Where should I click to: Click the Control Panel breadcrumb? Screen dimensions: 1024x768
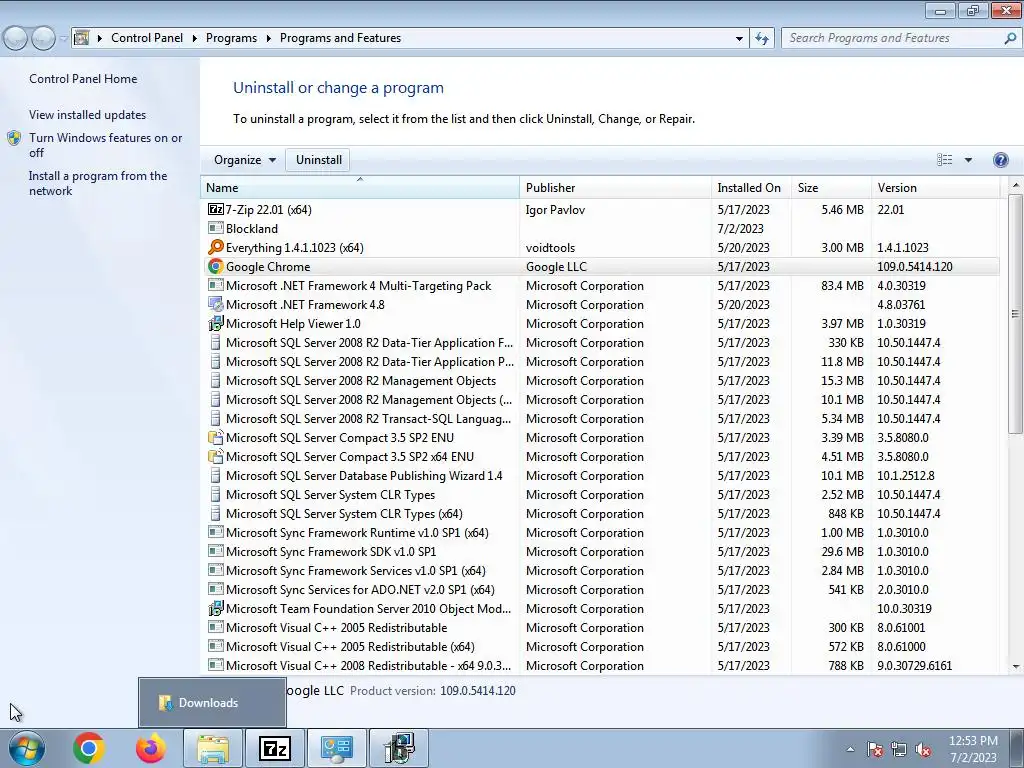[147, 39]
